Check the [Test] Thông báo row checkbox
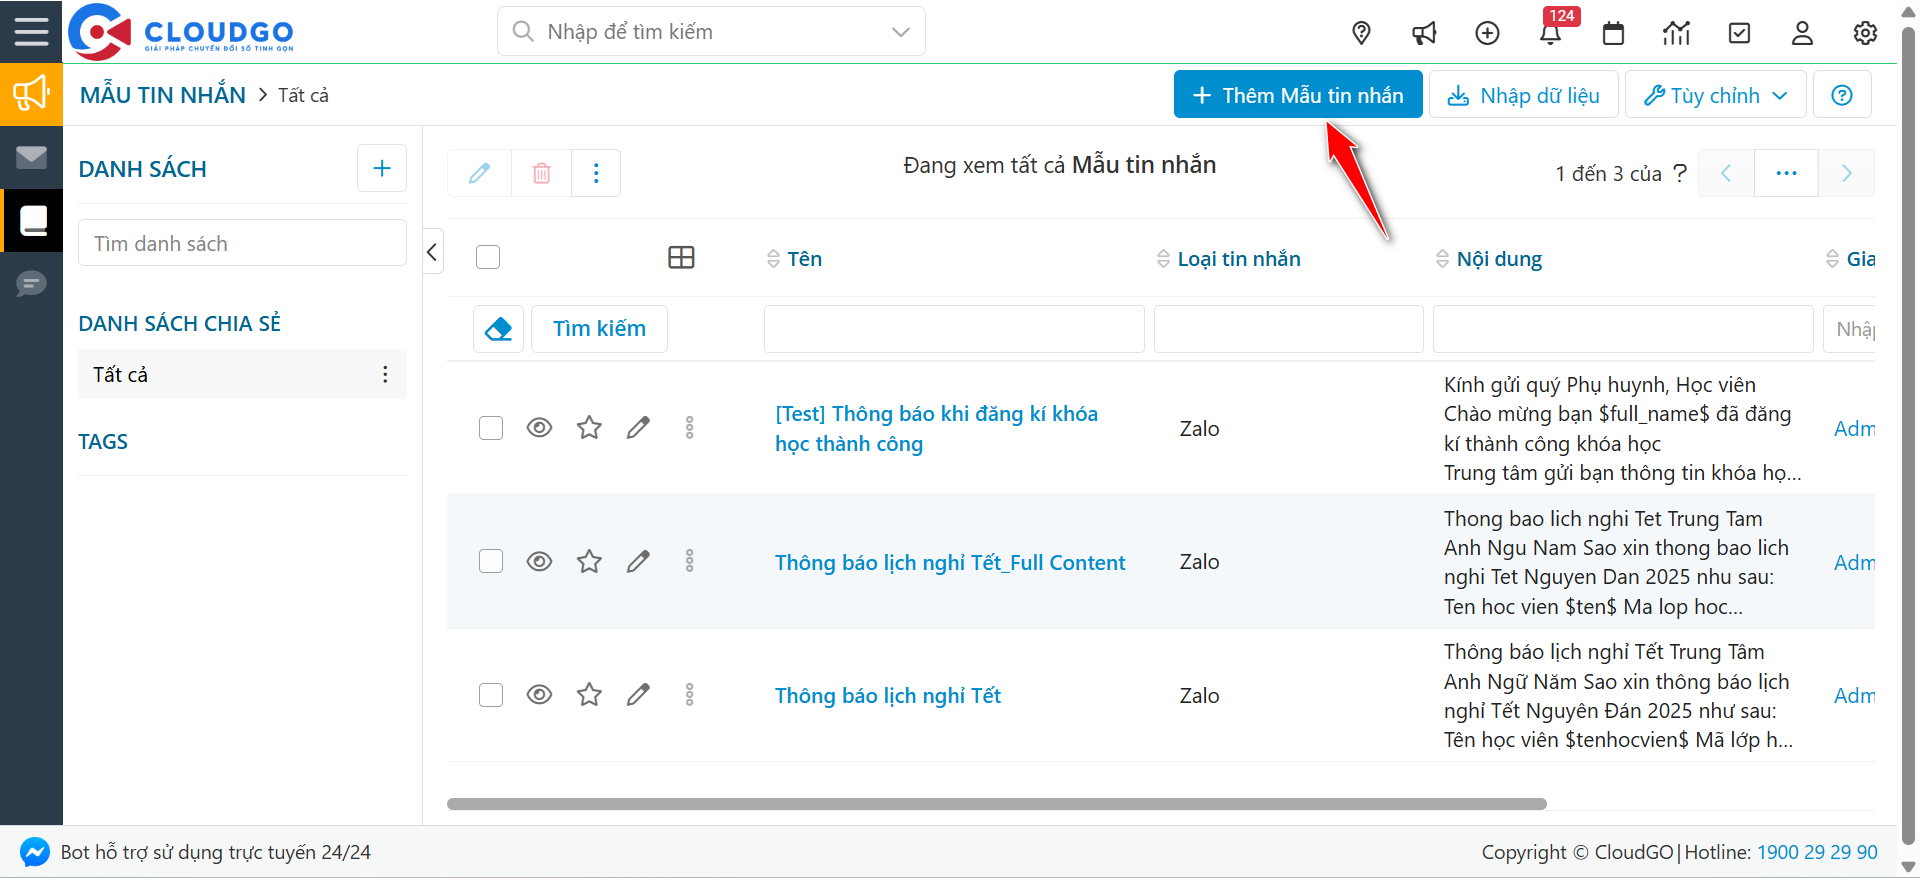The height and width of the screenshot is (878, 1920). click(x=491, y=428)
